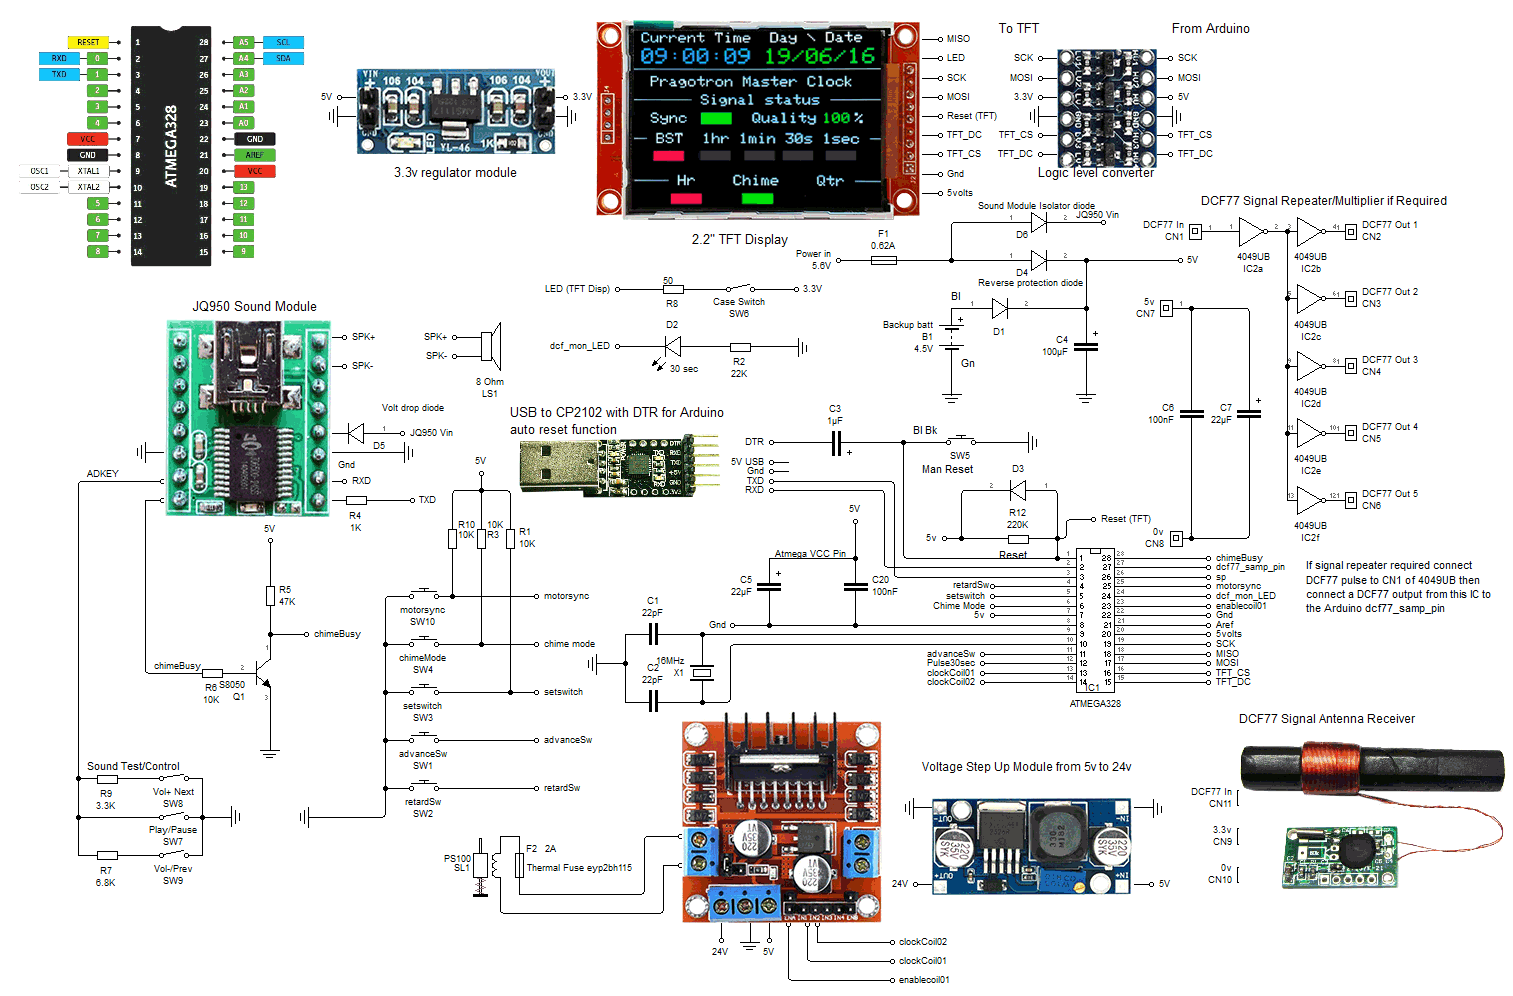Viewport: 1513px width, 996px height.
Task: Select the 3.3v regulator module picture
Action: pyautogui.click(x=455, y=111)
